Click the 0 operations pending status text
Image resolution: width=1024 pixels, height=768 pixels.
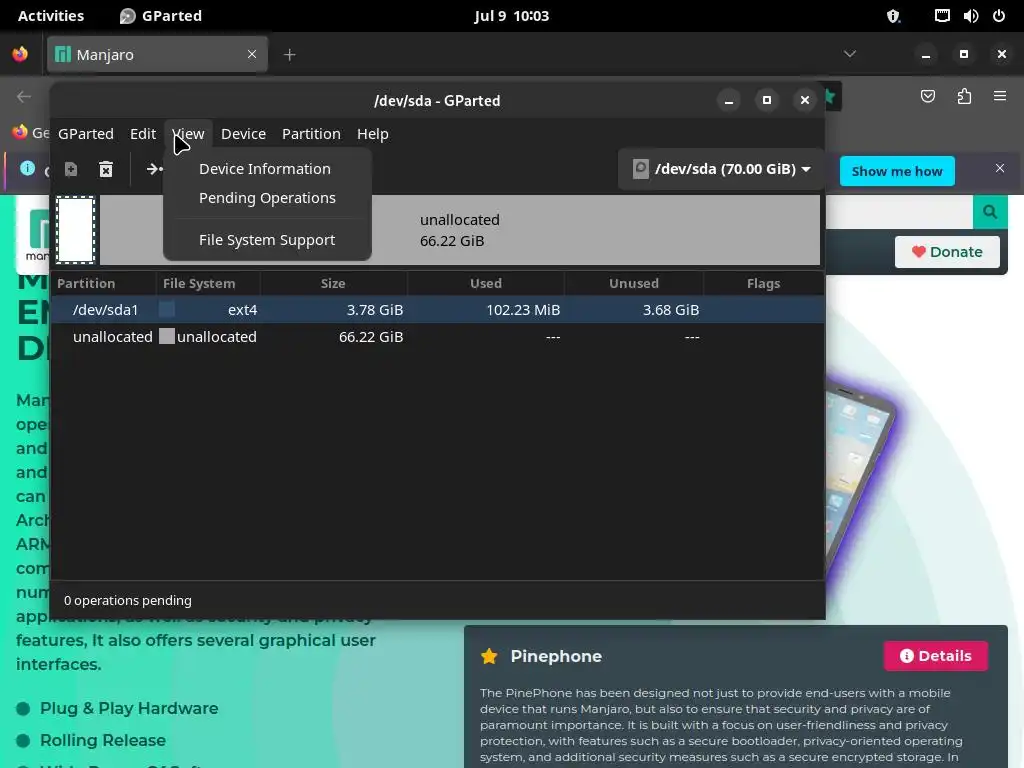128,600
